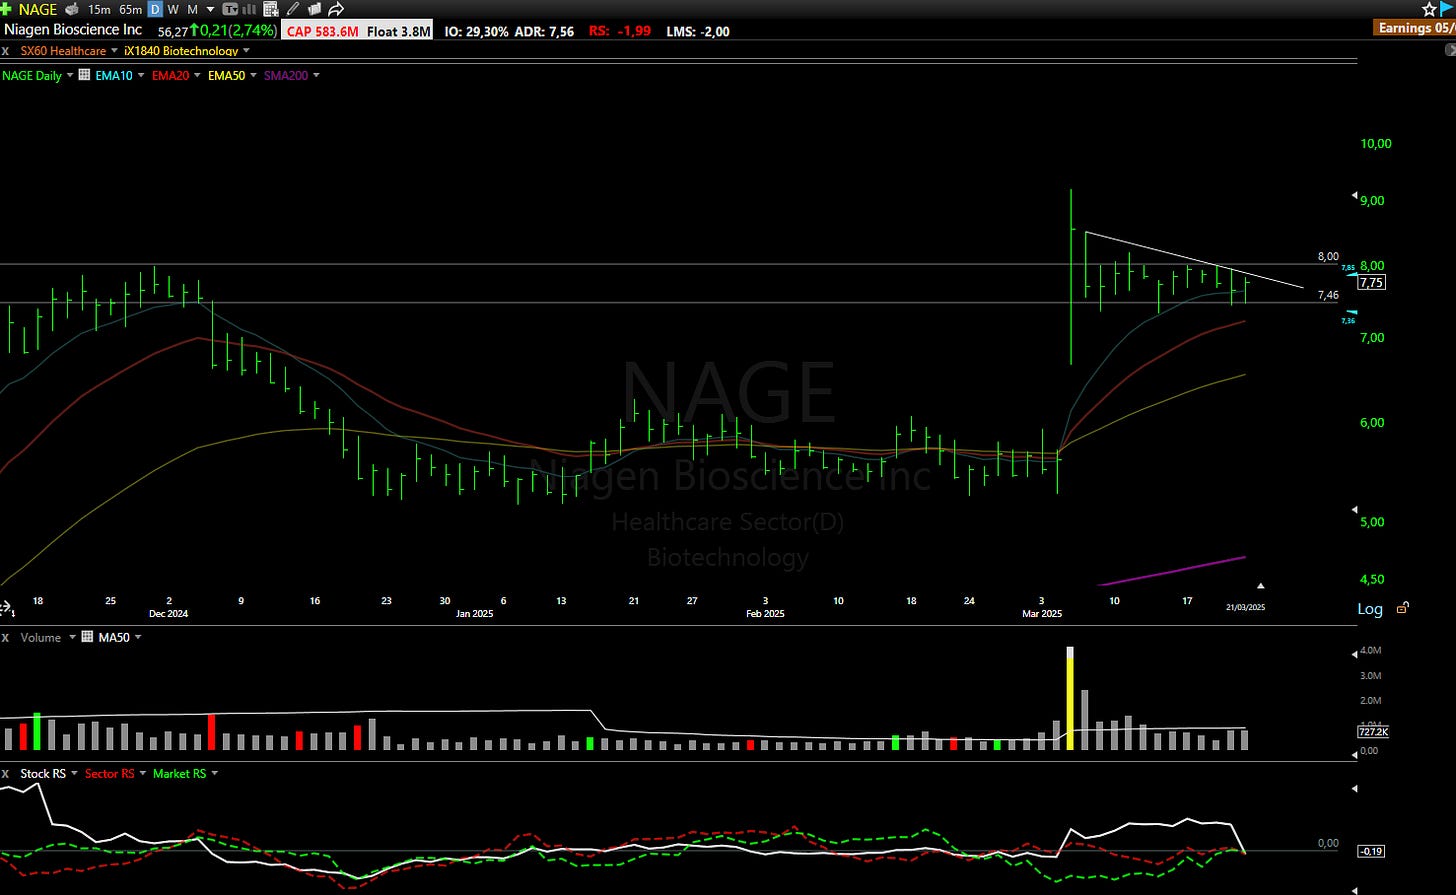Click the Mar 2025 time axis label
Viewport: 1456px width, 895px height.
[x=1042, y=613]
